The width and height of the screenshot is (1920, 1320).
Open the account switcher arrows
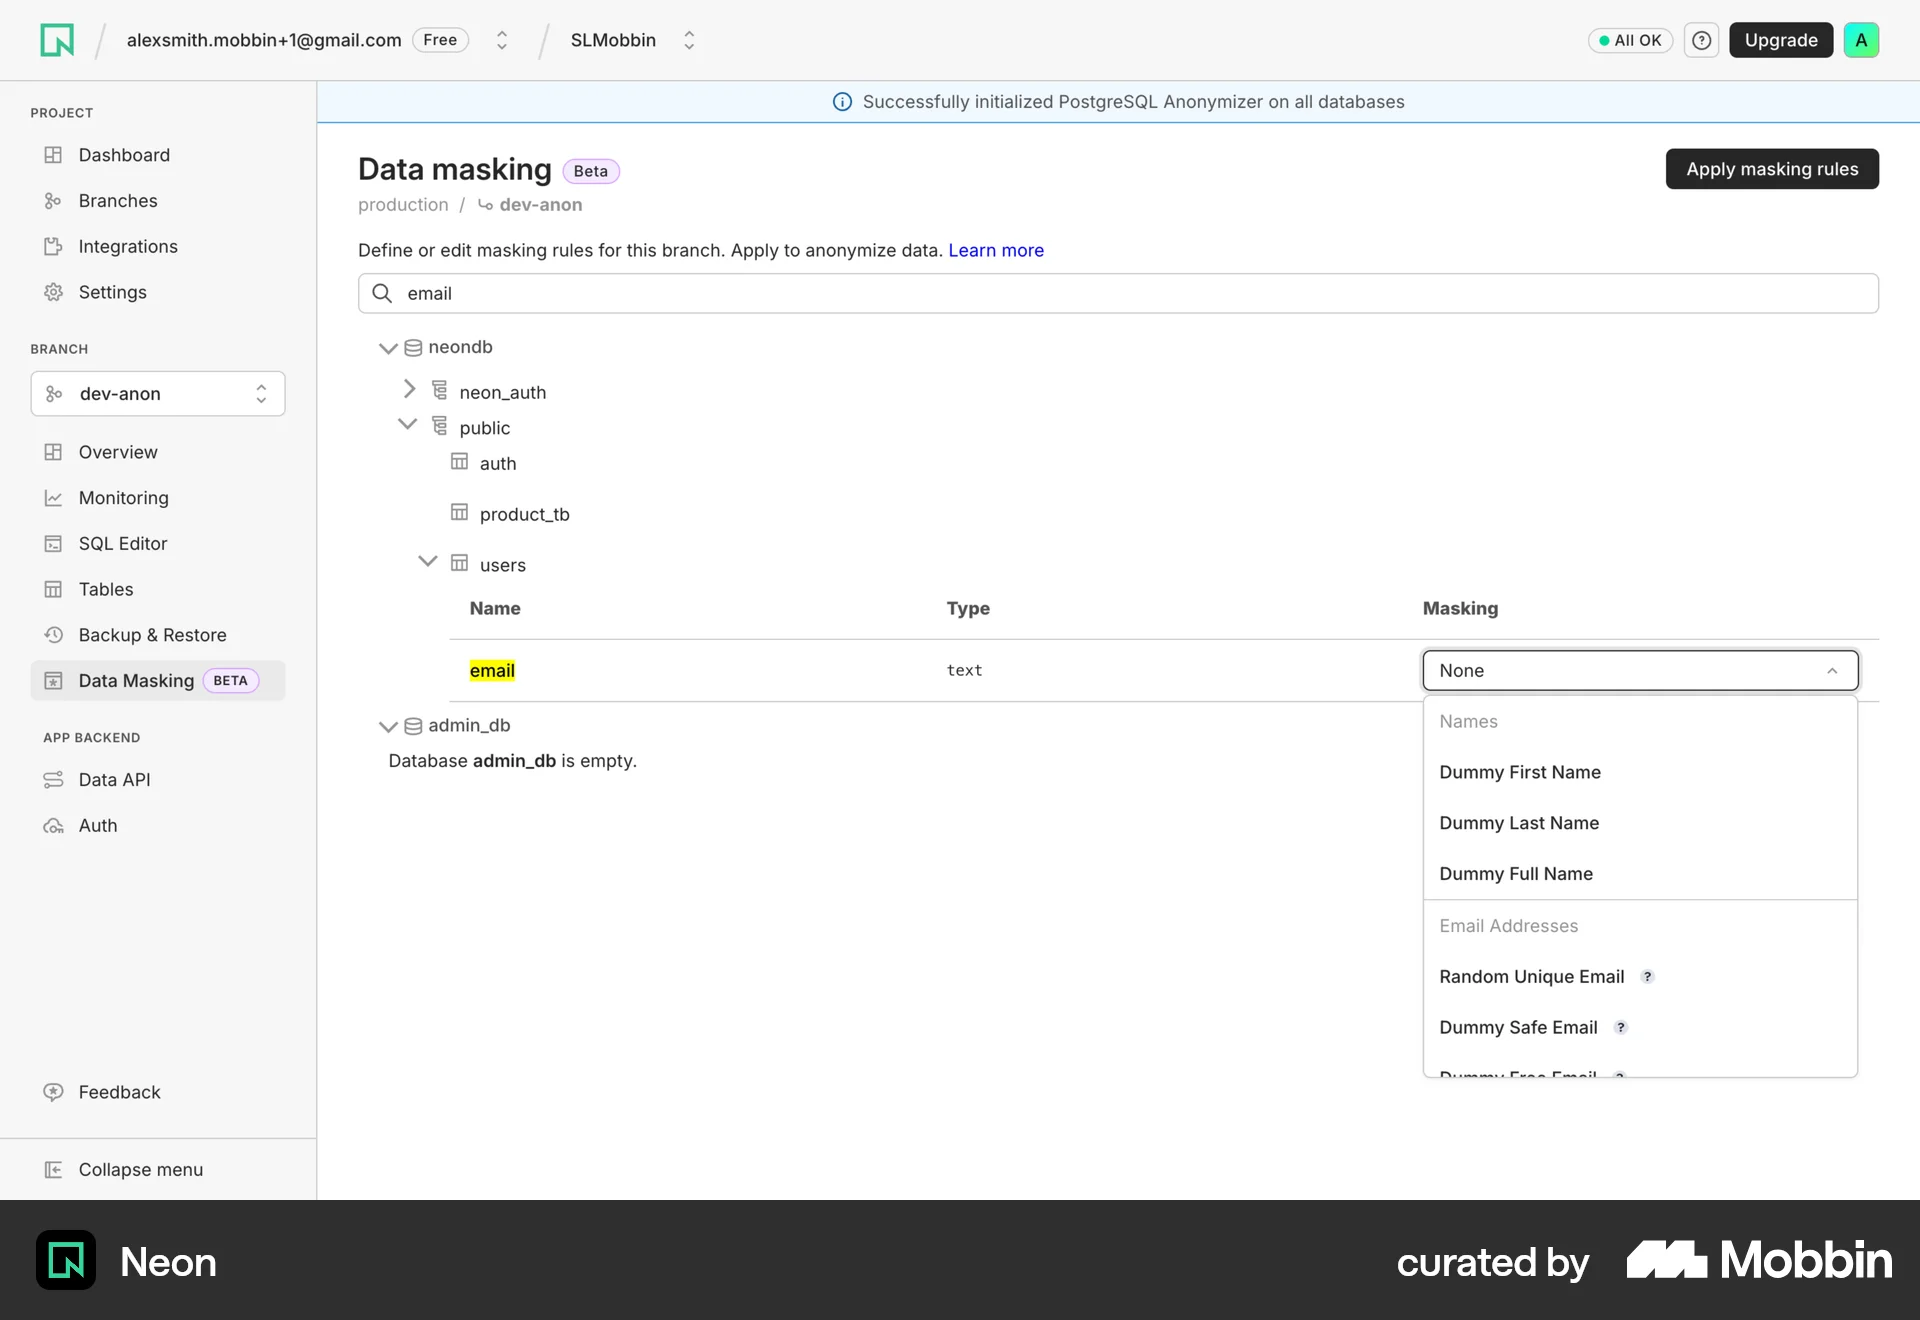(502, 40)
